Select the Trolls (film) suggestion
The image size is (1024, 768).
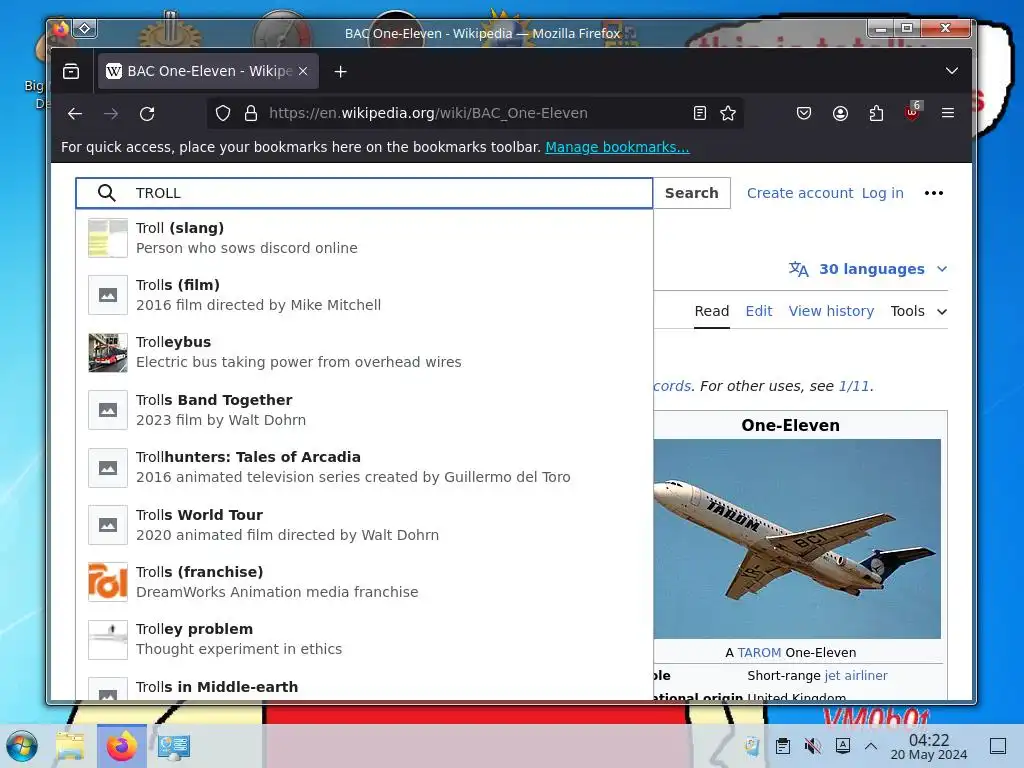[364, 295]
